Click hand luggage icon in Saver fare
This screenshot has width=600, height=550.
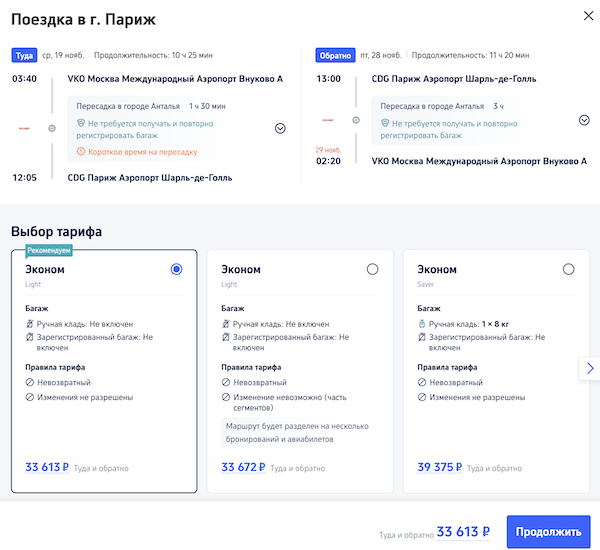(422, 324)
